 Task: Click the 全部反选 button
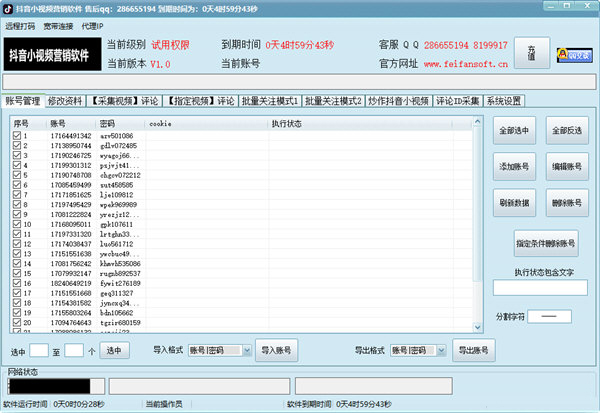[567, 131]
